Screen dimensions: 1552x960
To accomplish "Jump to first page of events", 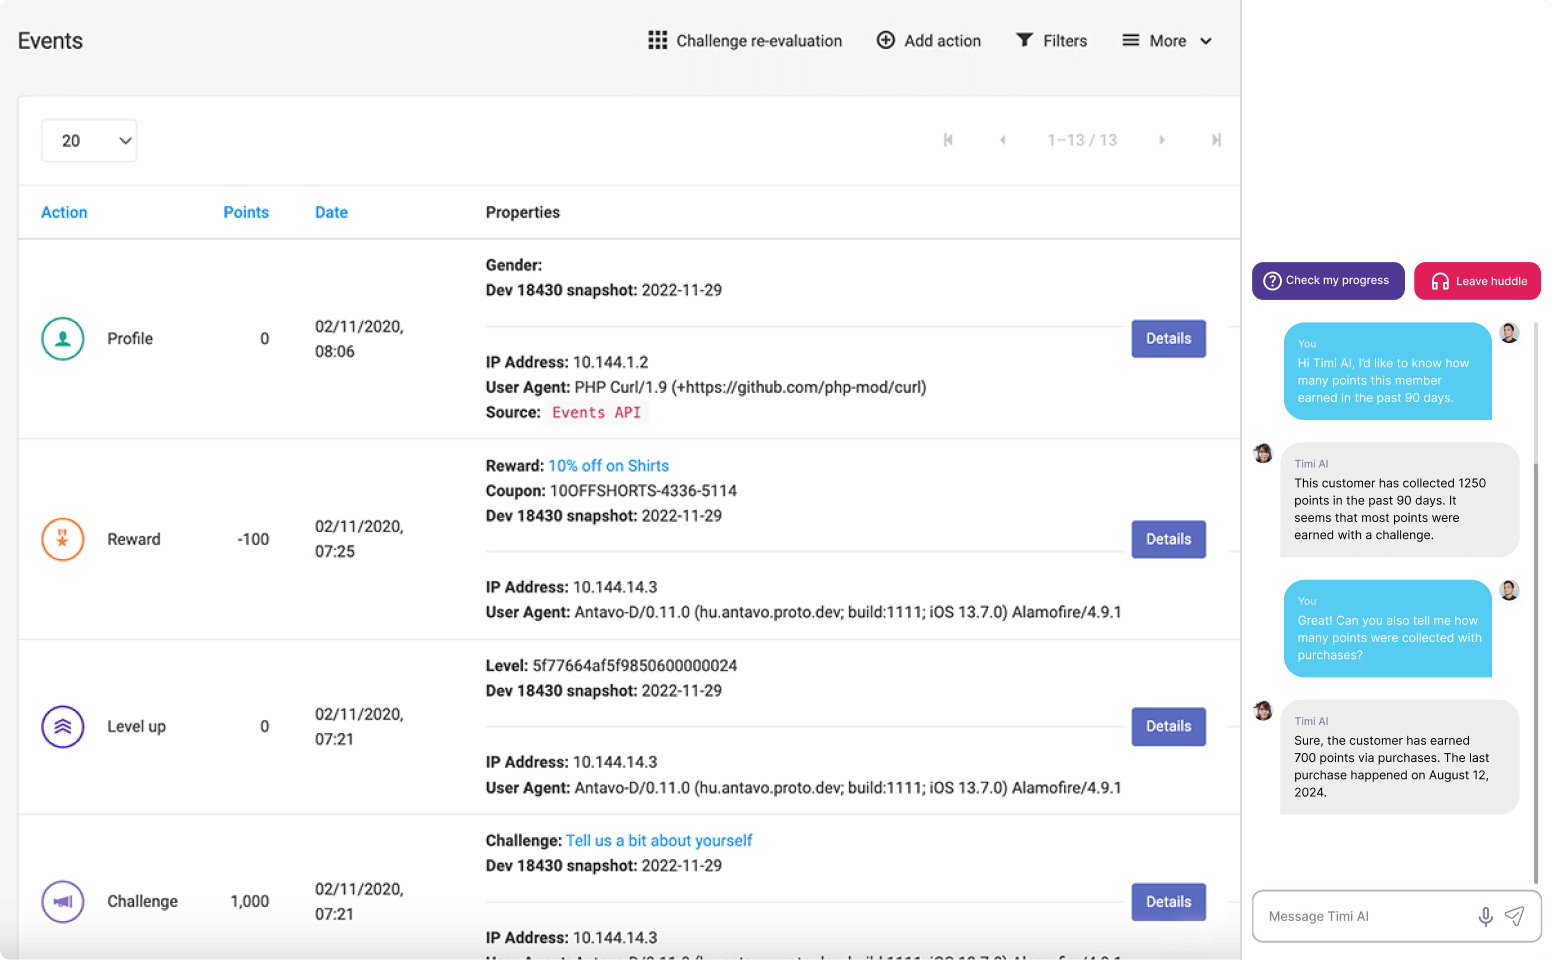I will (x=948, y=140).
